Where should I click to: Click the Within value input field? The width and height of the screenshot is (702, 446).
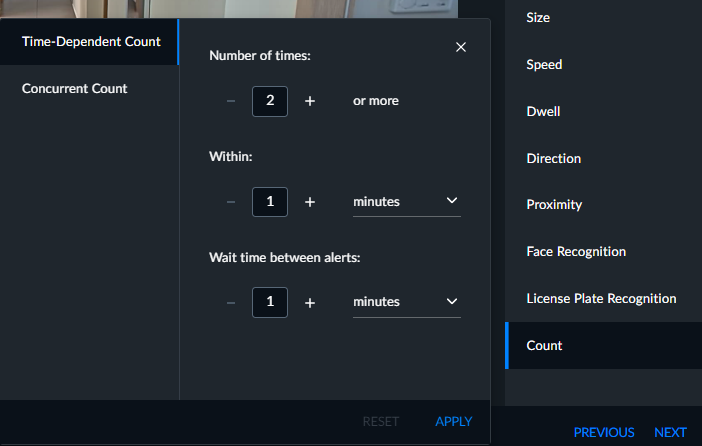point(270,202)
